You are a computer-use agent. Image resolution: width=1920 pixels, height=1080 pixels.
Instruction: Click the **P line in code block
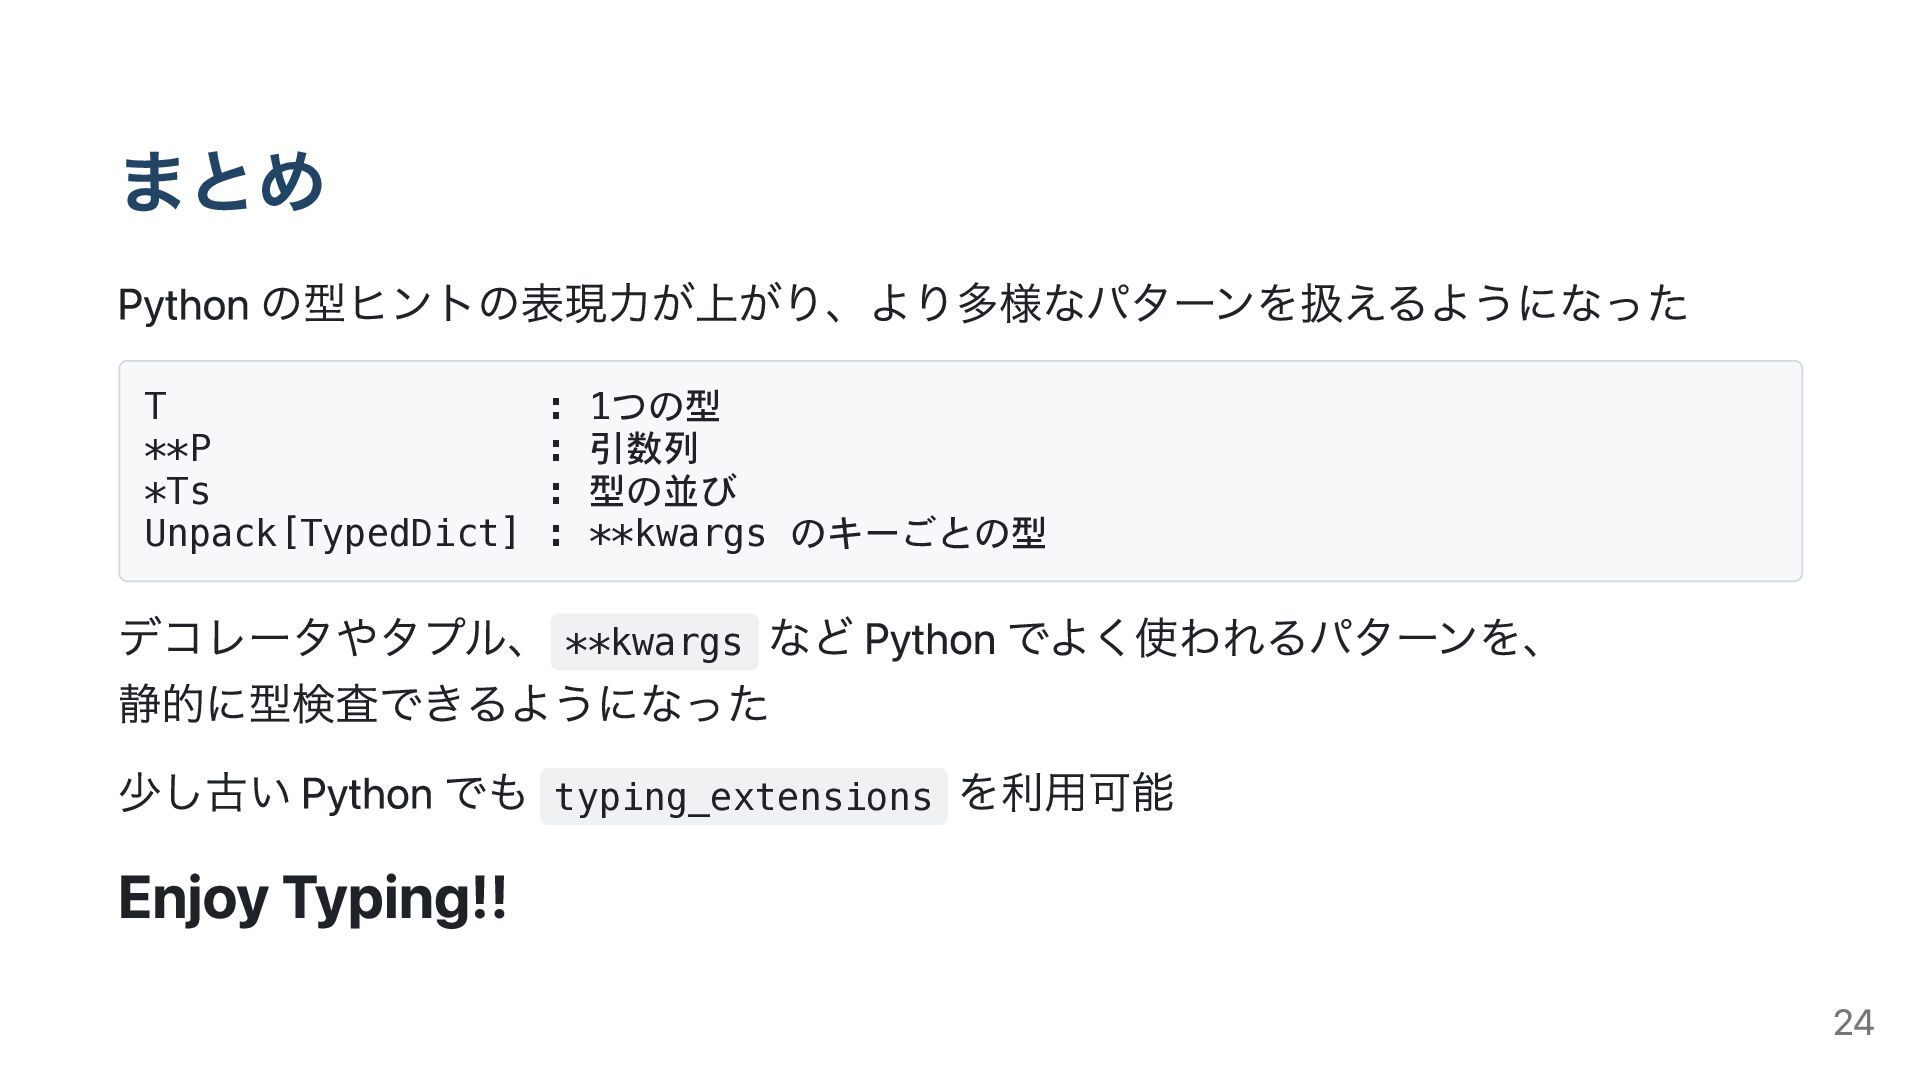click(x=421, y=448)
